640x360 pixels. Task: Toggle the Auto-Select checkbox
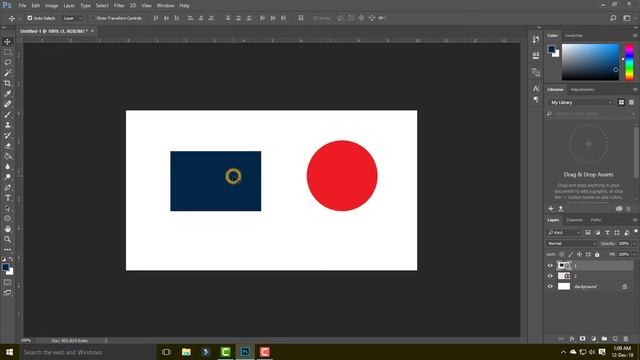tap(29, 18)
